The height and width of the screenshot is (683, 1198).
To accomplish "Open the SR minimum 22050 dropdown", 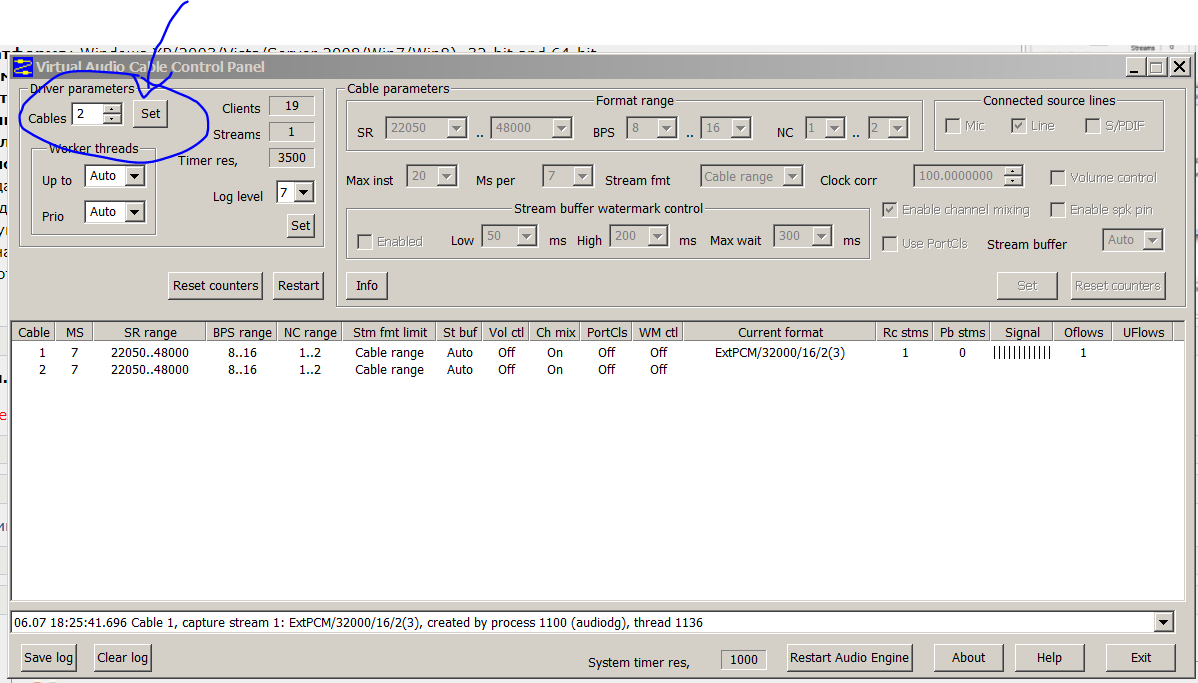I will coord(456,128).
